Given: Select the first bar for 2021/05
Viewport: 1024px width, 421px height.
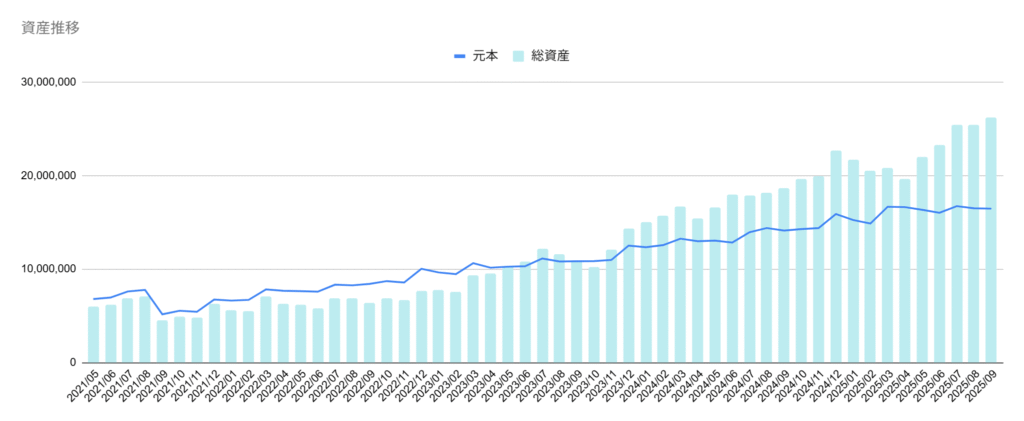Looking at the screenshot, I should 93,334.
